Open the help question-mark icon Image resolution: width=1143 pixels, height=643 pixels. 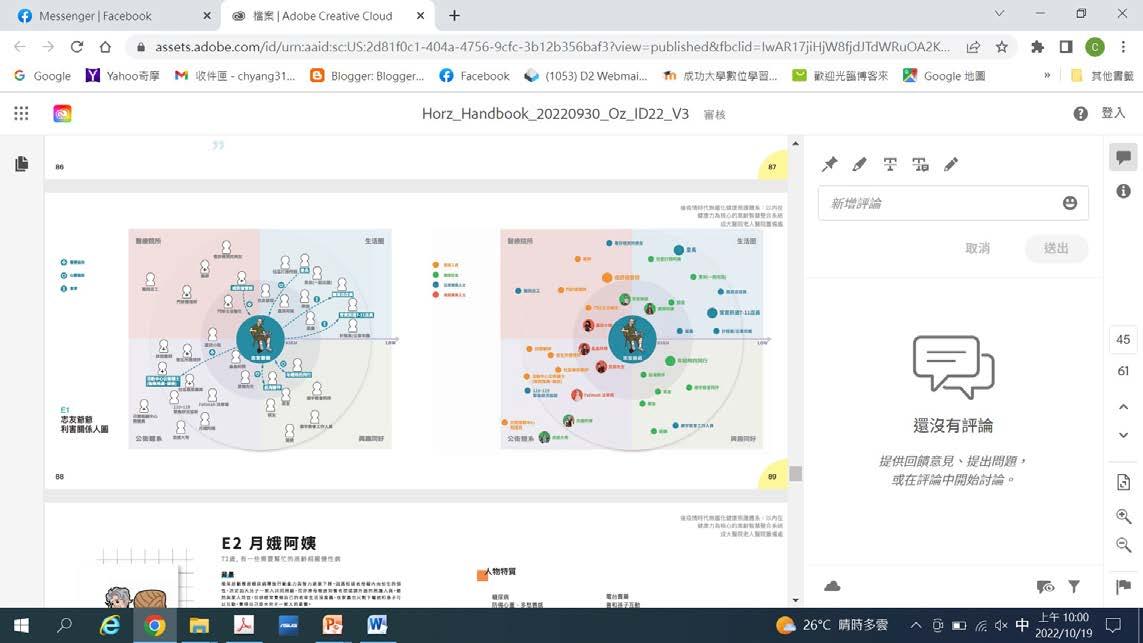tap(1080, 114)
